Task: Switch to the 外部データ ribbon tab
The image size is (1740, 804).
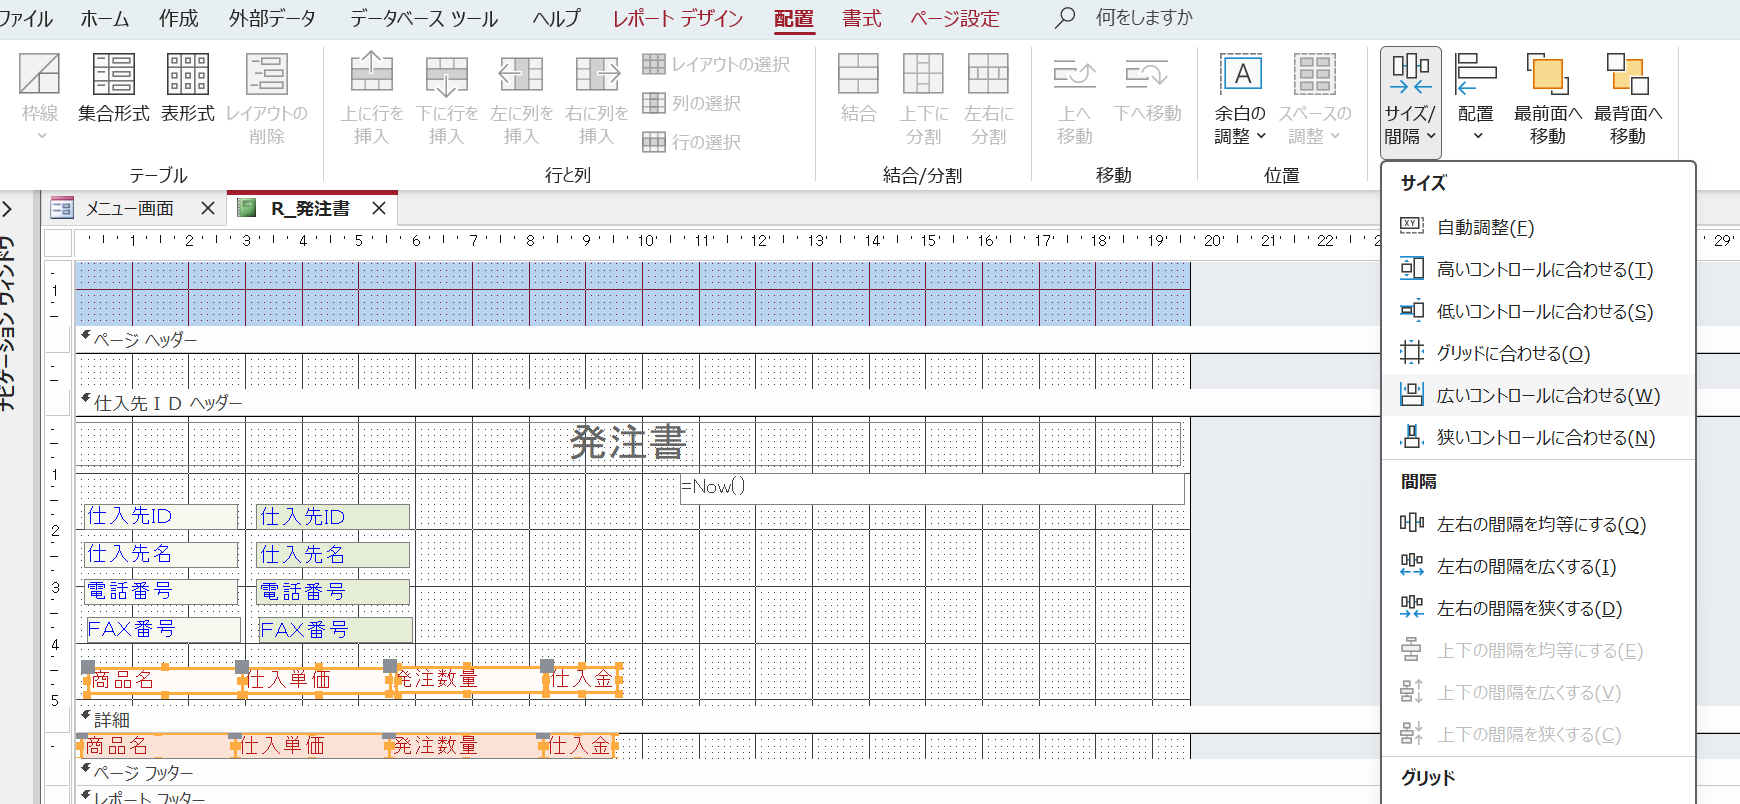Action: 272,18
